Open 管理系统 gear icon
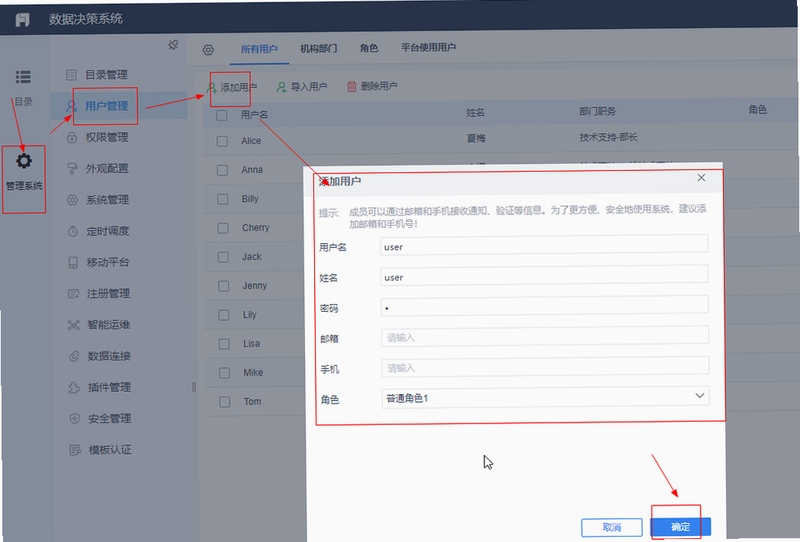 click(23, 161)
